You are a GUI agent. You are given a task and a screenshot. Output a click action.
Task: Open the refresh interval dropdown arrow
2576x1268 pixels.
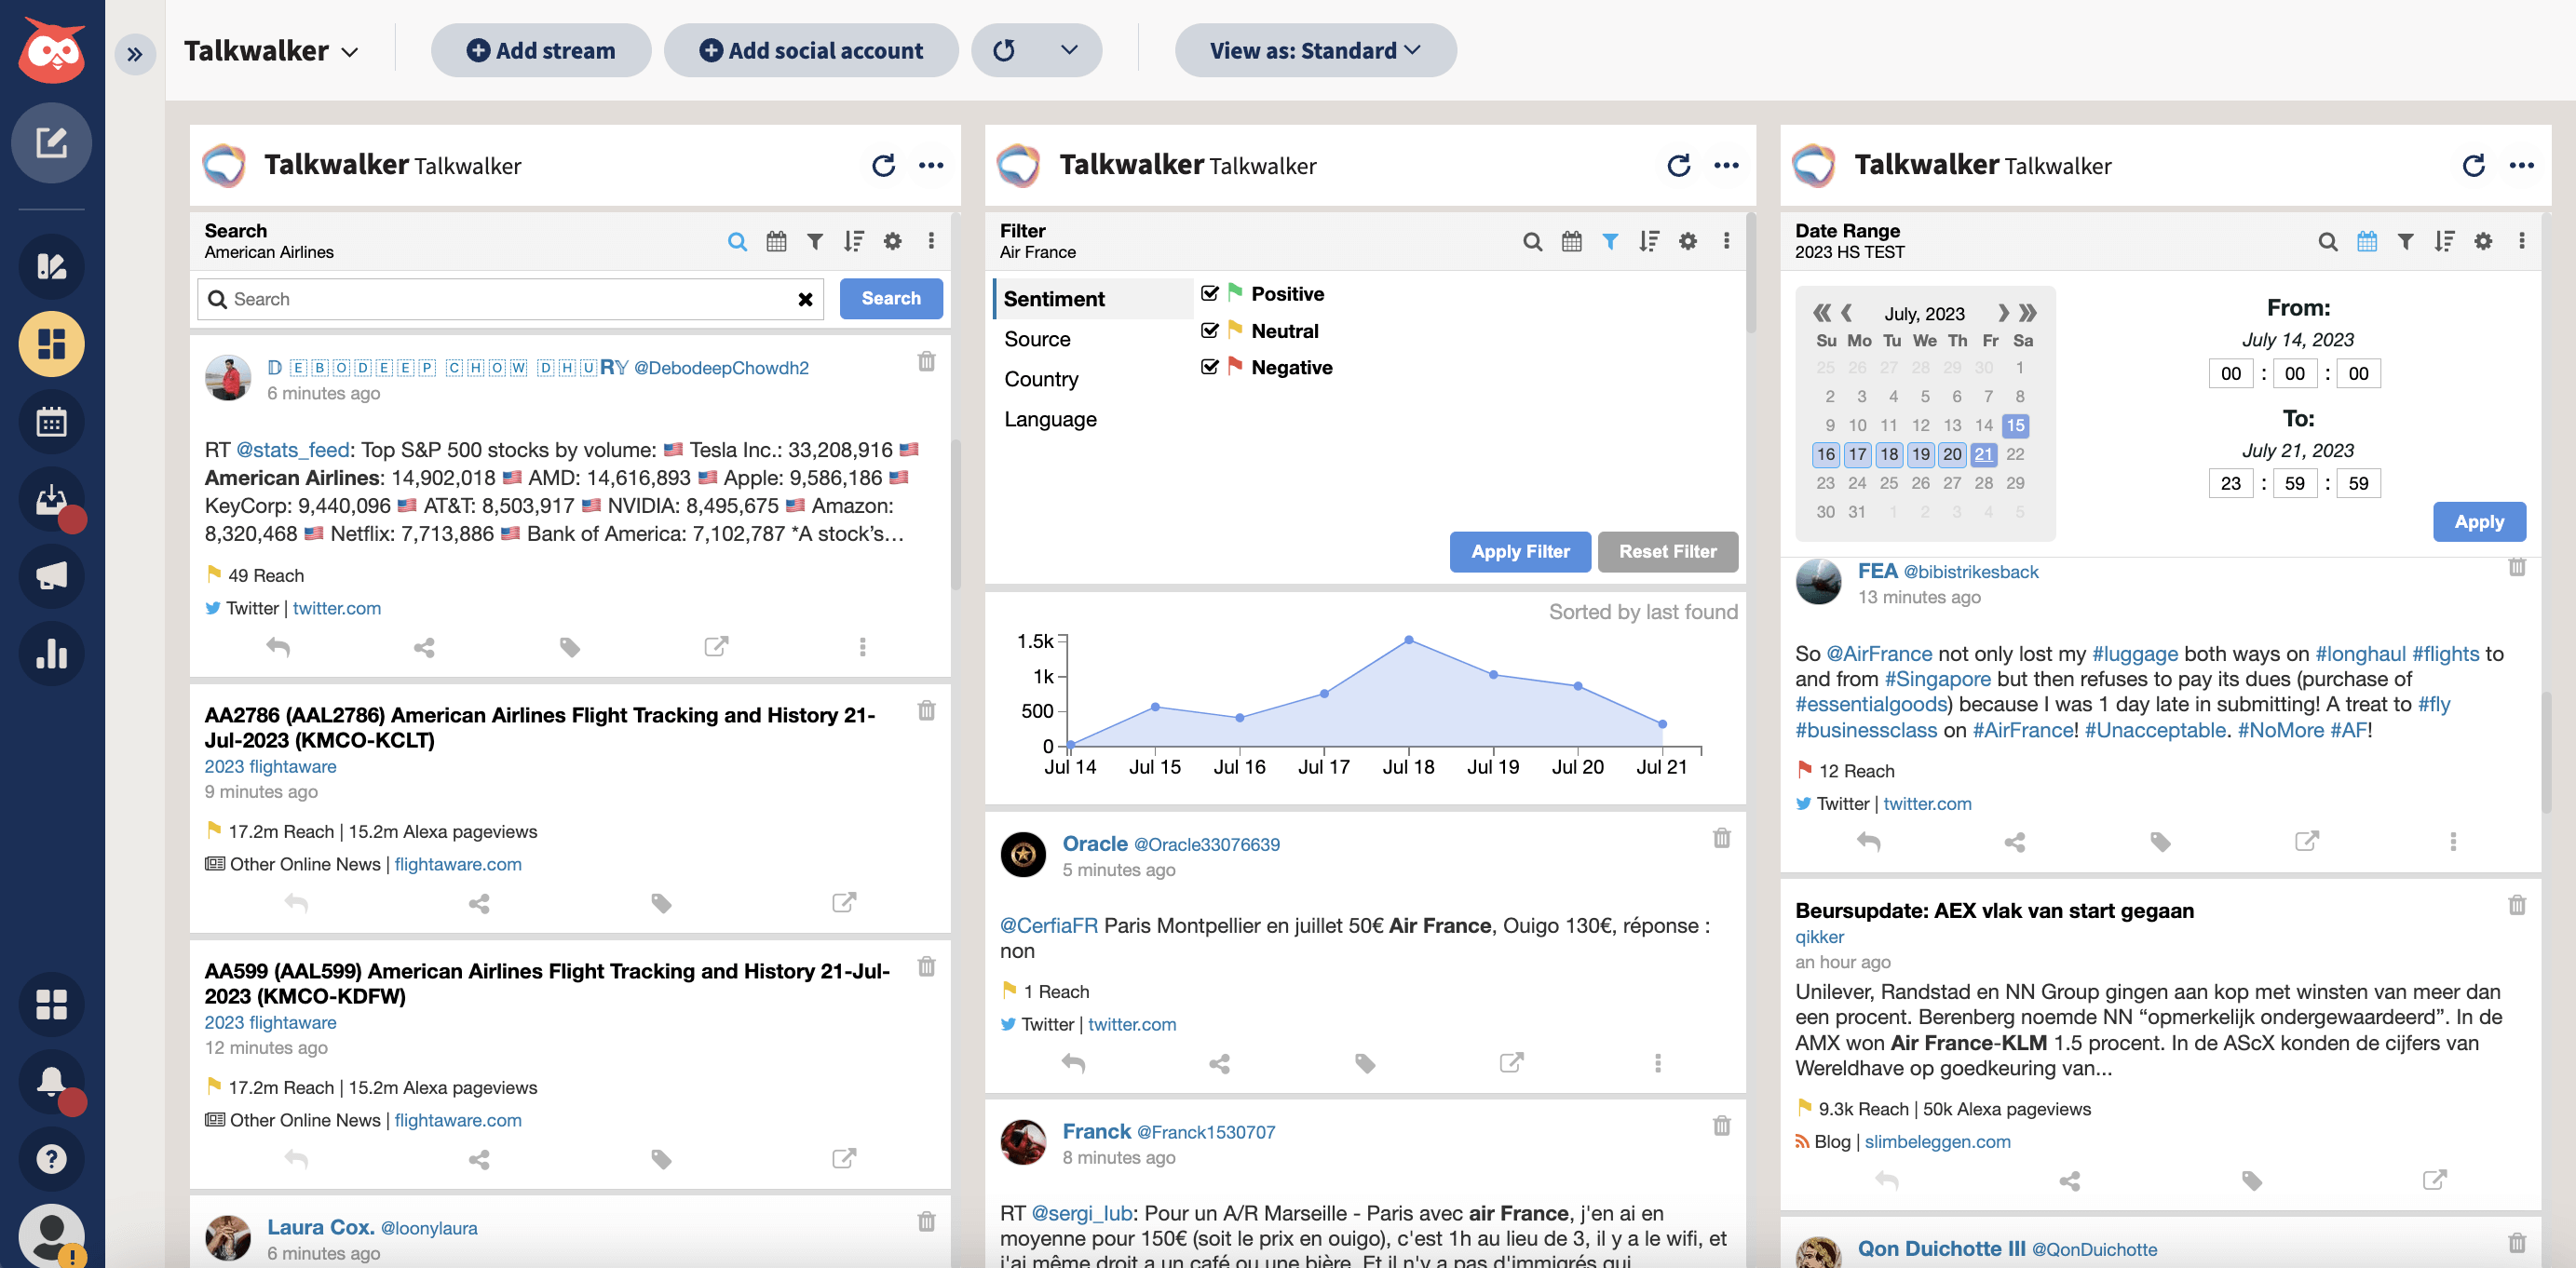[x=1069, y=50]
